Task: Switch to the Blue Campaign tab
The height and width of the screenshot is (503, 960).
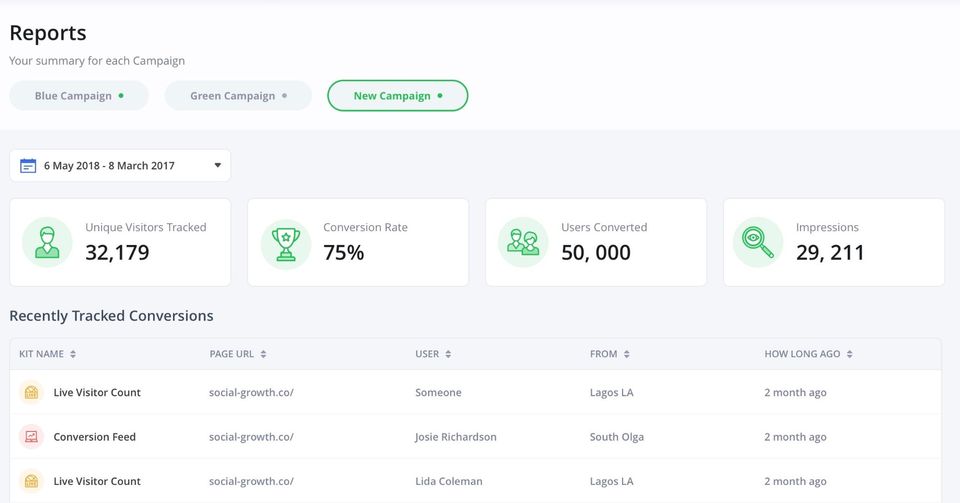Action: (79, 96)
